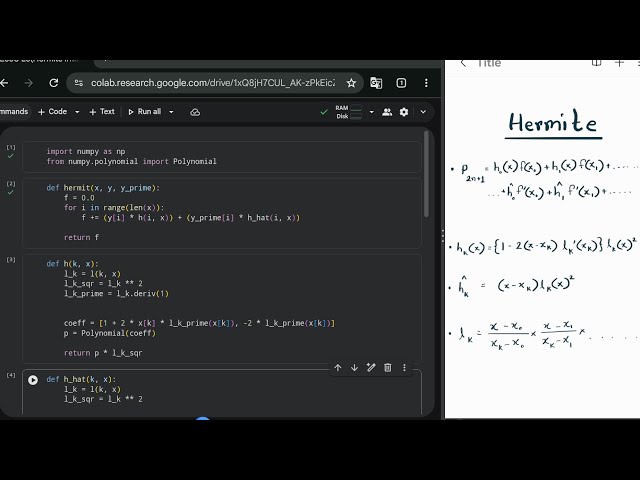The image size is (640, 480).
Task: Click the plus icon in notes app
Action: pos(620,63)
